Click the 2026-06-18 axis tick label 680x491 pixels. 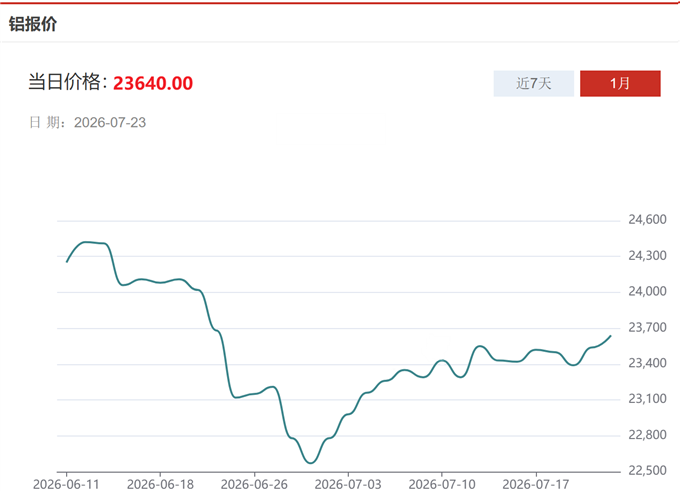[160, 484]
